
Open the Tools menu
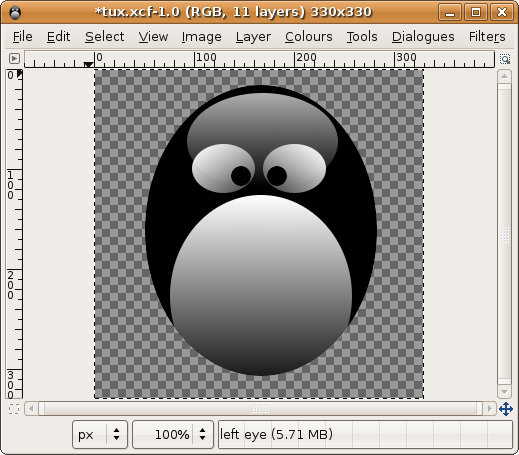click(362, 37)
